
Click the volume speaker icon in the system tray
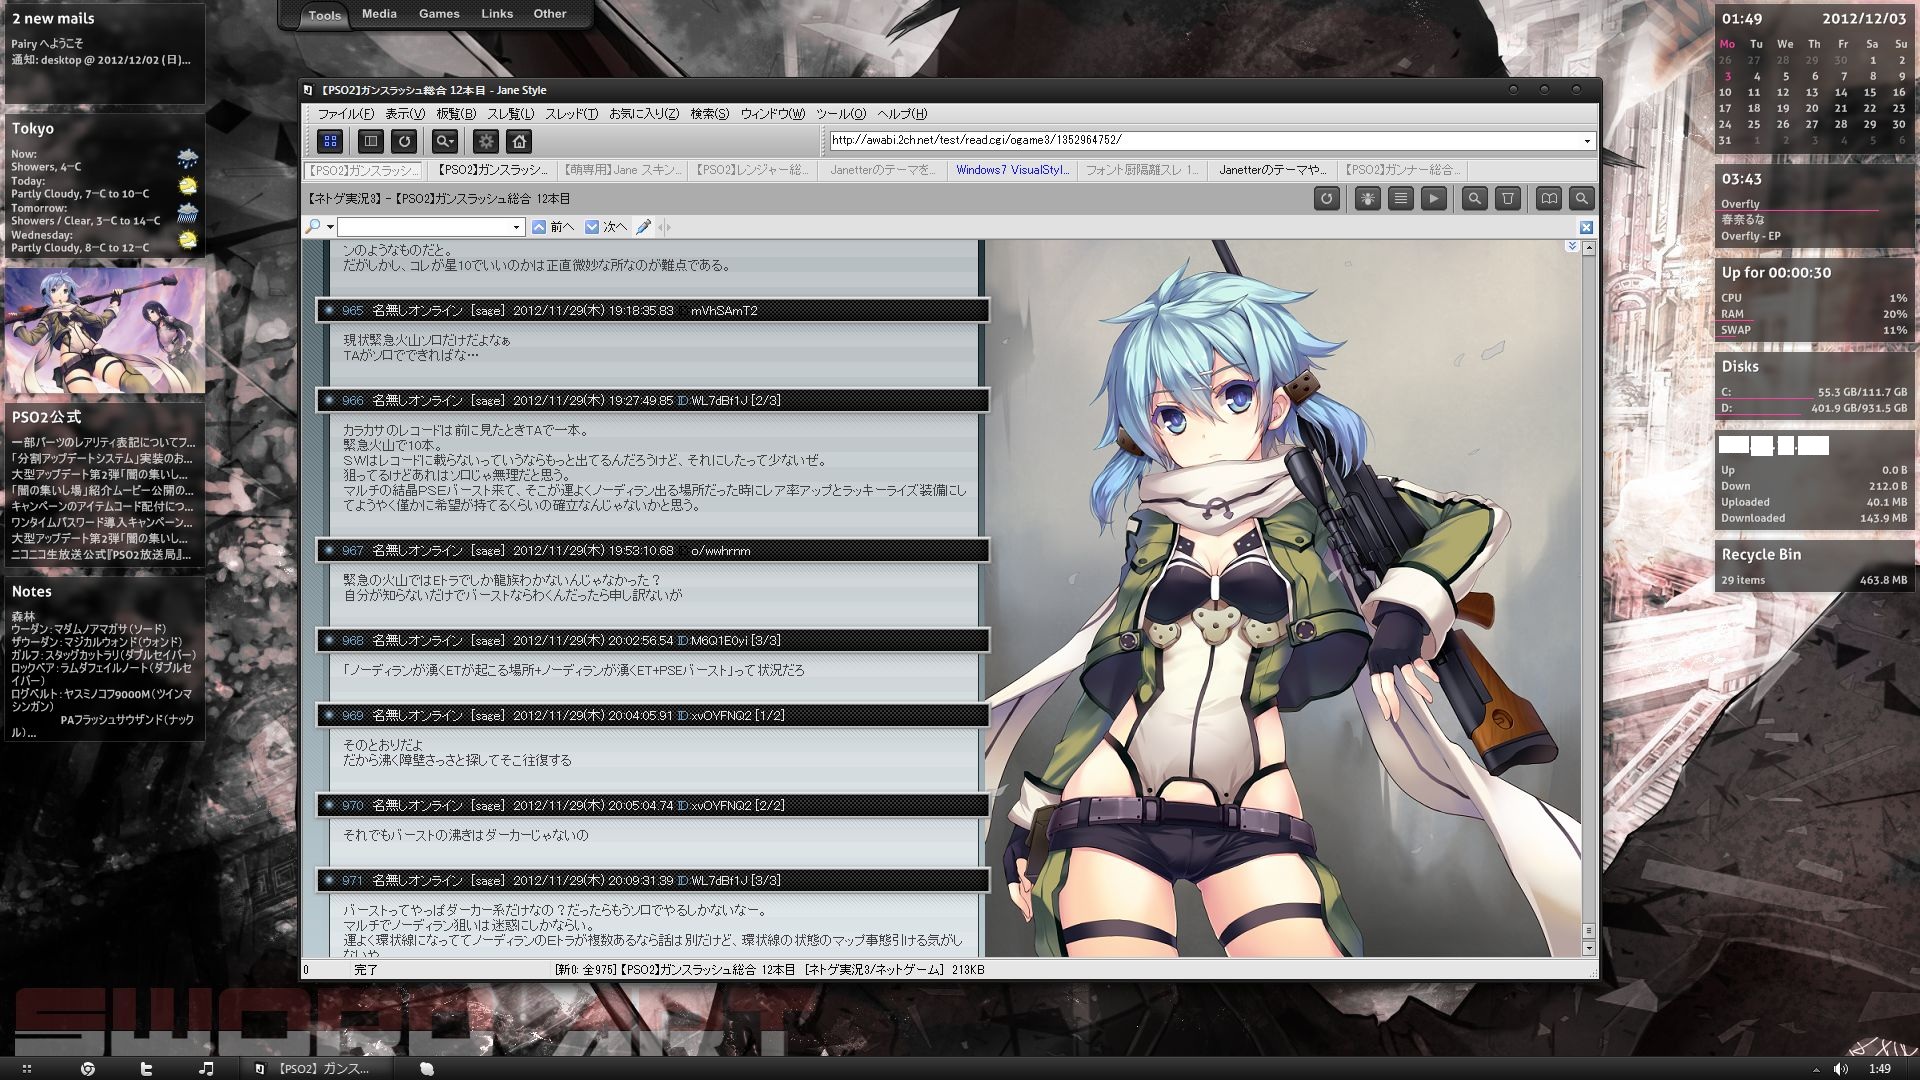1840,1069
